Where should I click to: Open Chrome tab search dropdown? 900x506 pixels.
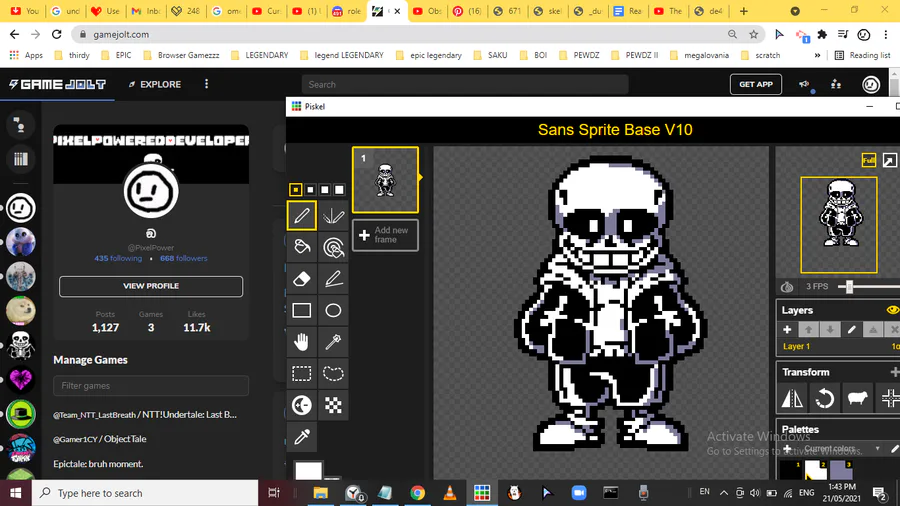(795, 11)
